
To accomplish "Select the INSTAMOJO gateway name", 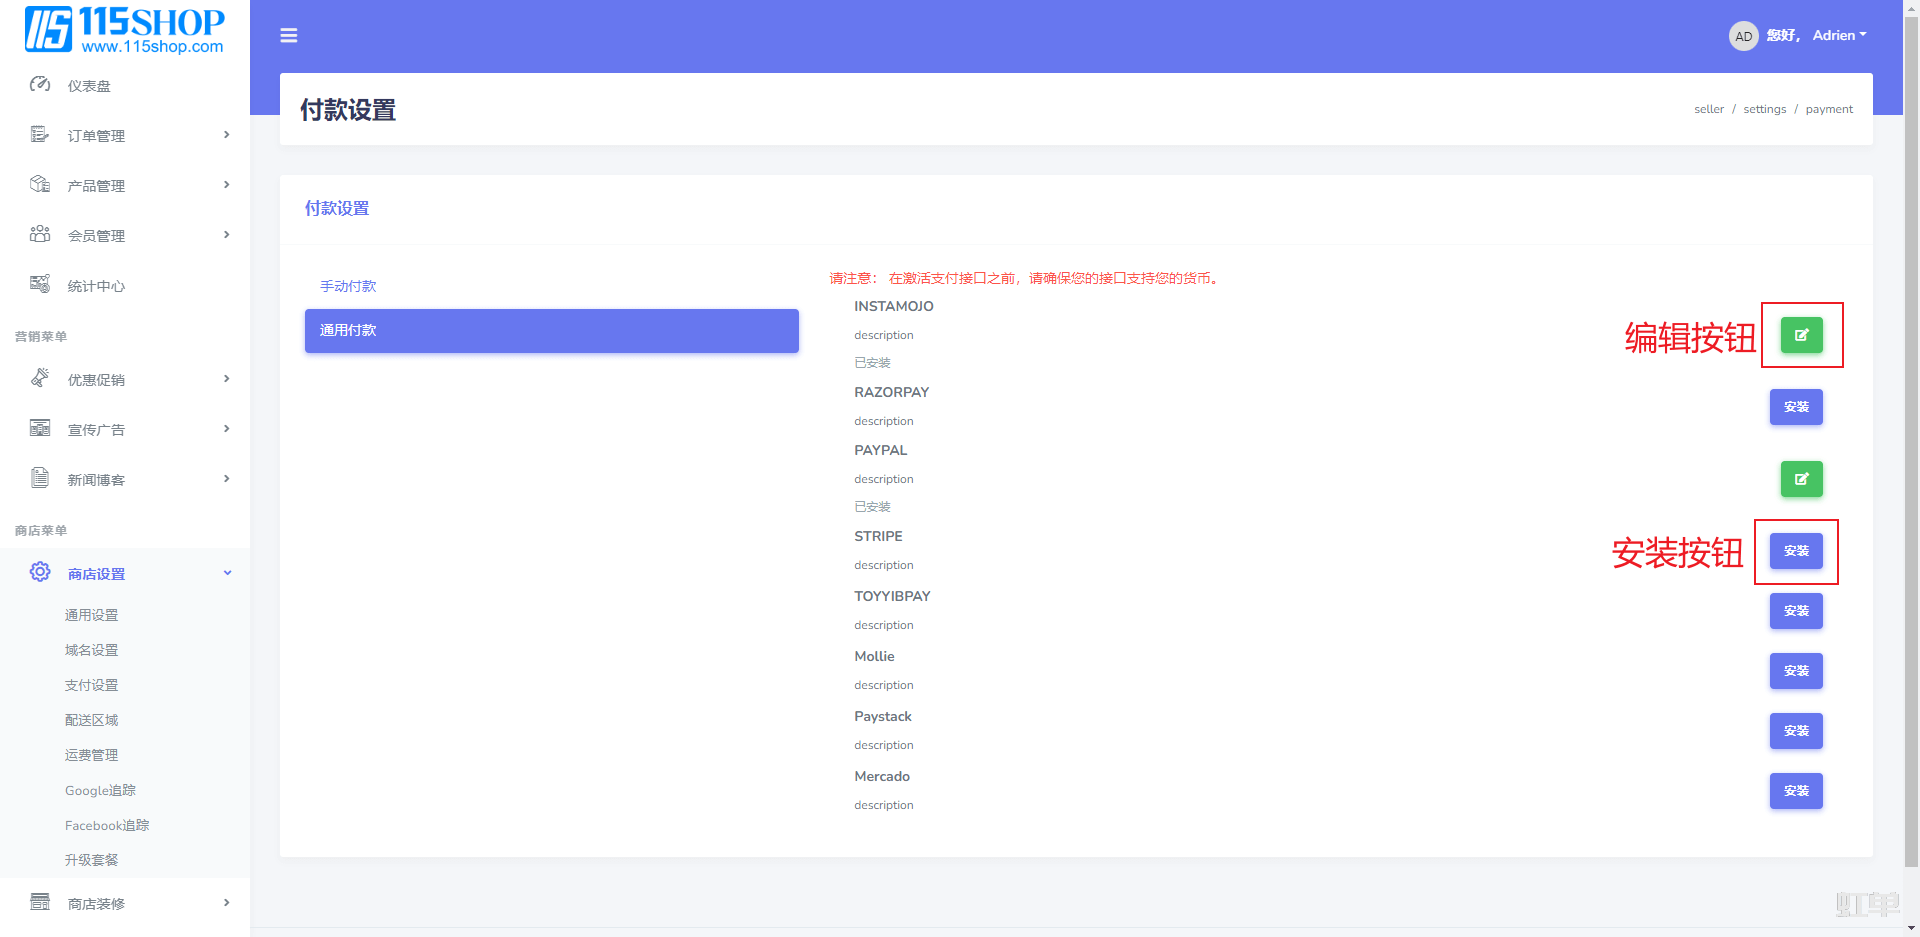I will coord(894,306).
